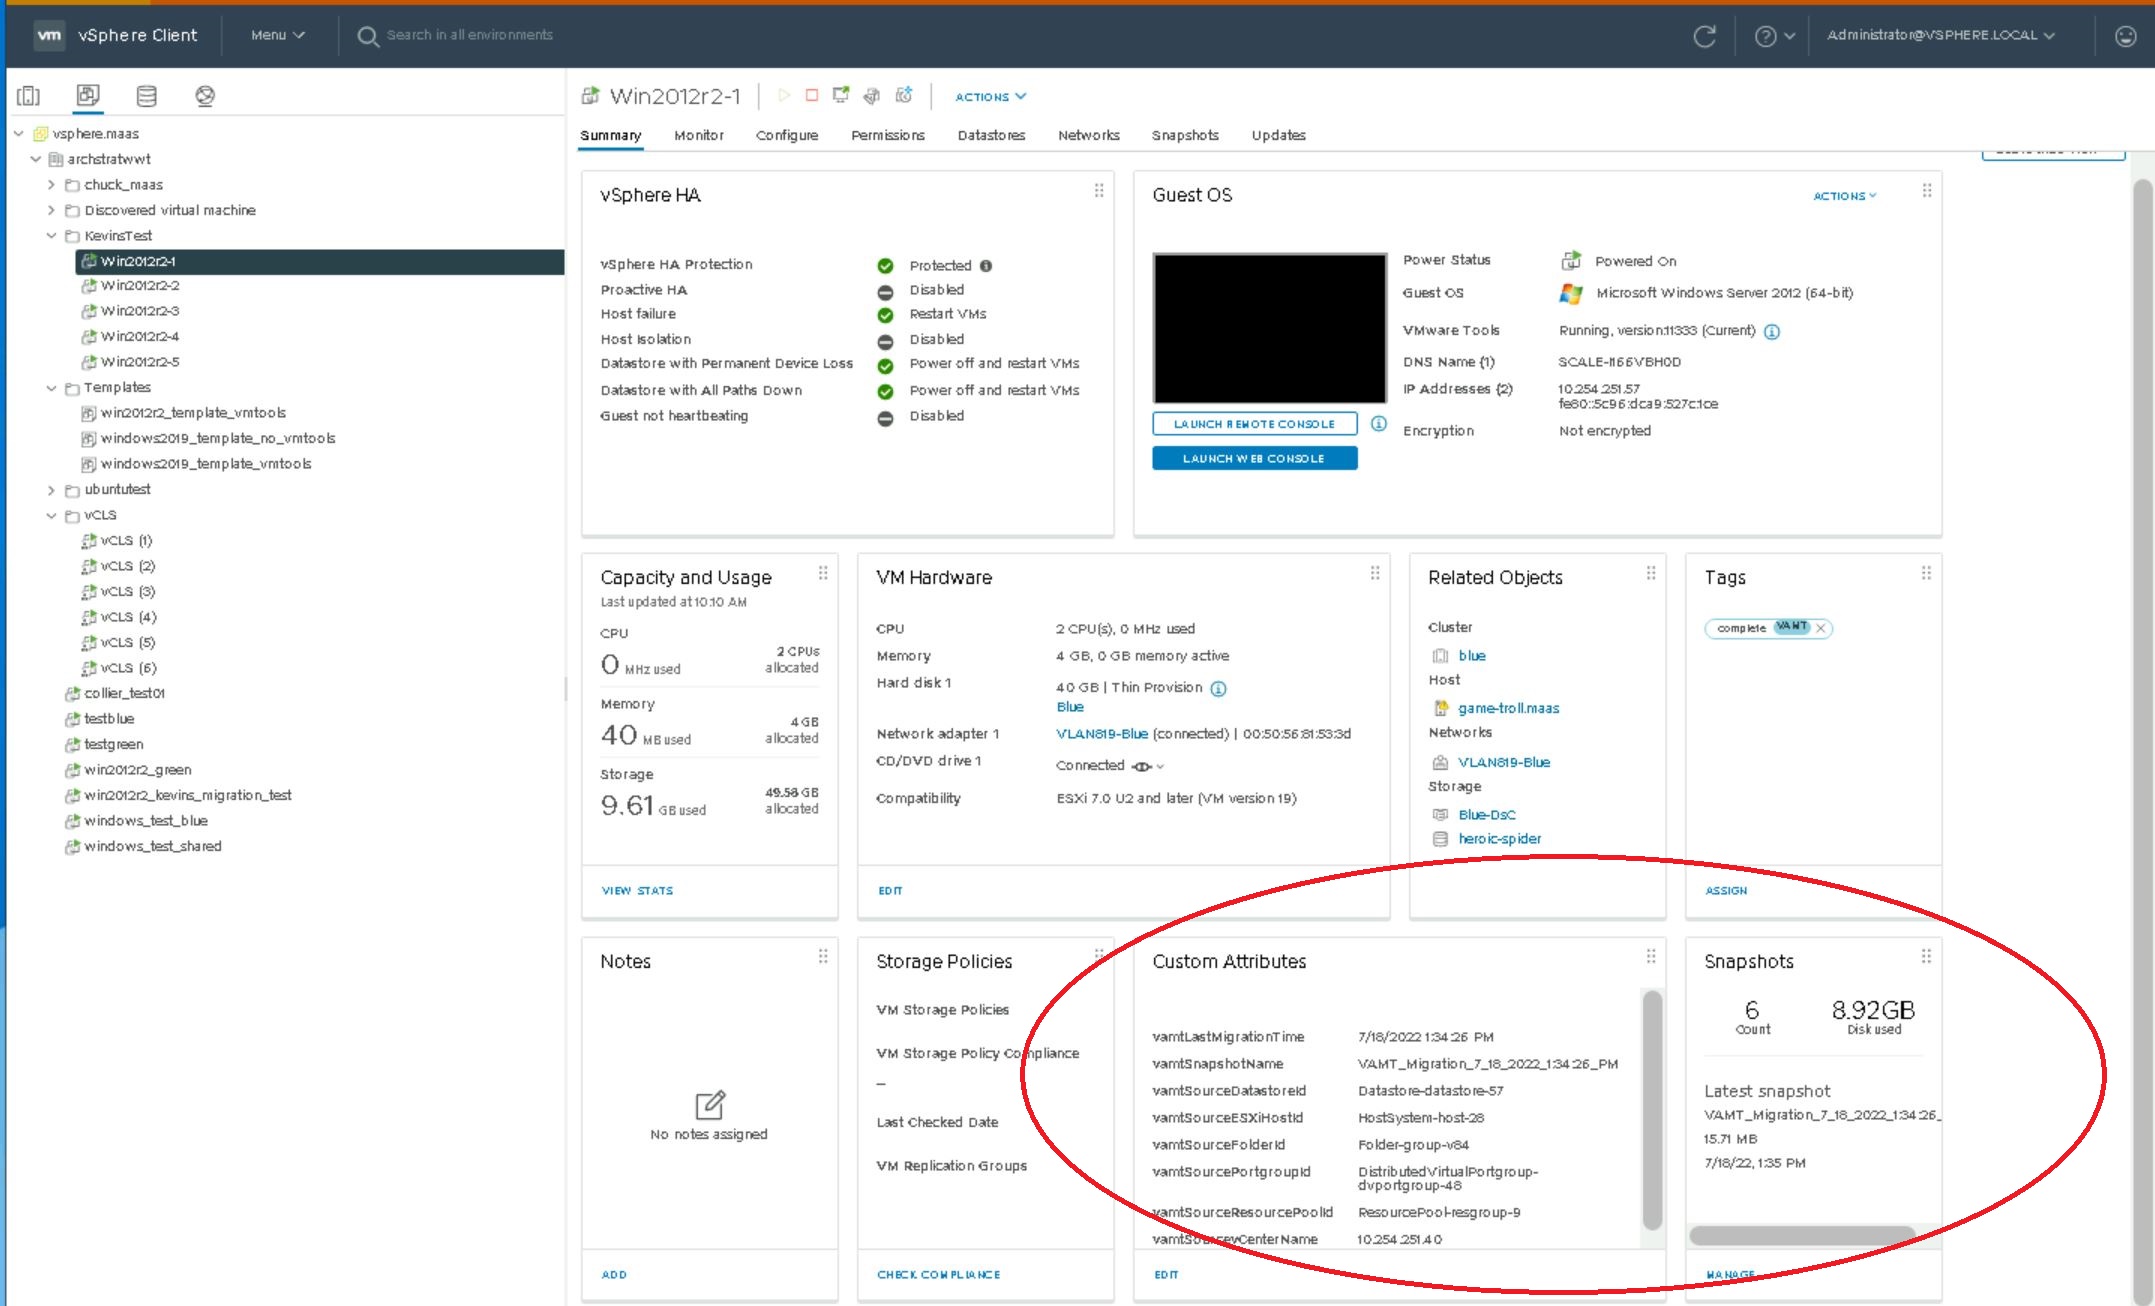Switch to the Storage inventory icon
This screenshot has width=2155, height=1306.
pos(146,96)
